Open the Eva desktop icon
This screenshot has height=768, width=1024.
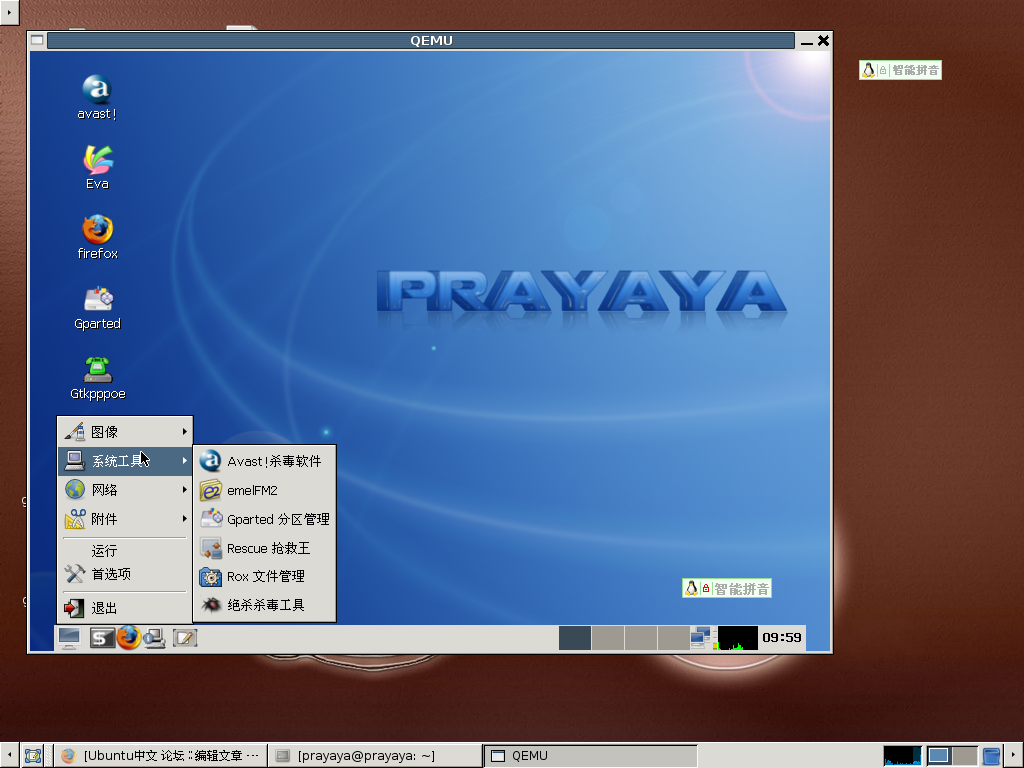[x=97, y=168]
